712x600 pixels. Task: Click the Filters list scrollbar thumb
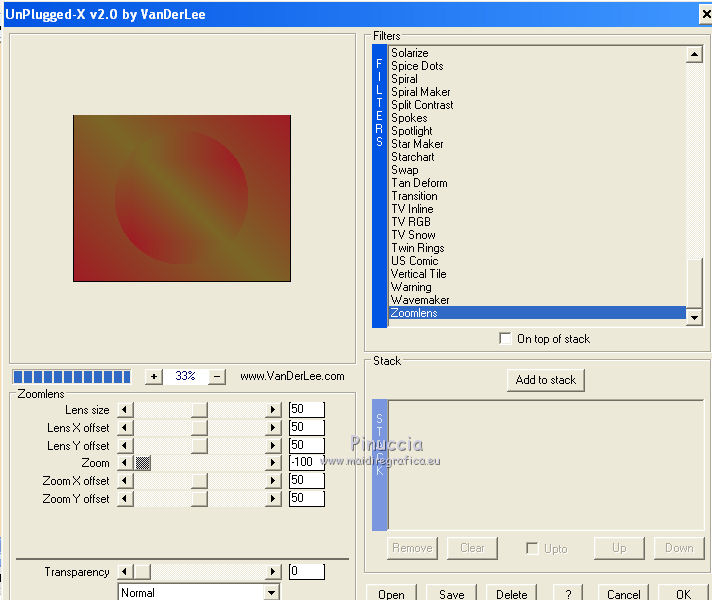(694, 283)
